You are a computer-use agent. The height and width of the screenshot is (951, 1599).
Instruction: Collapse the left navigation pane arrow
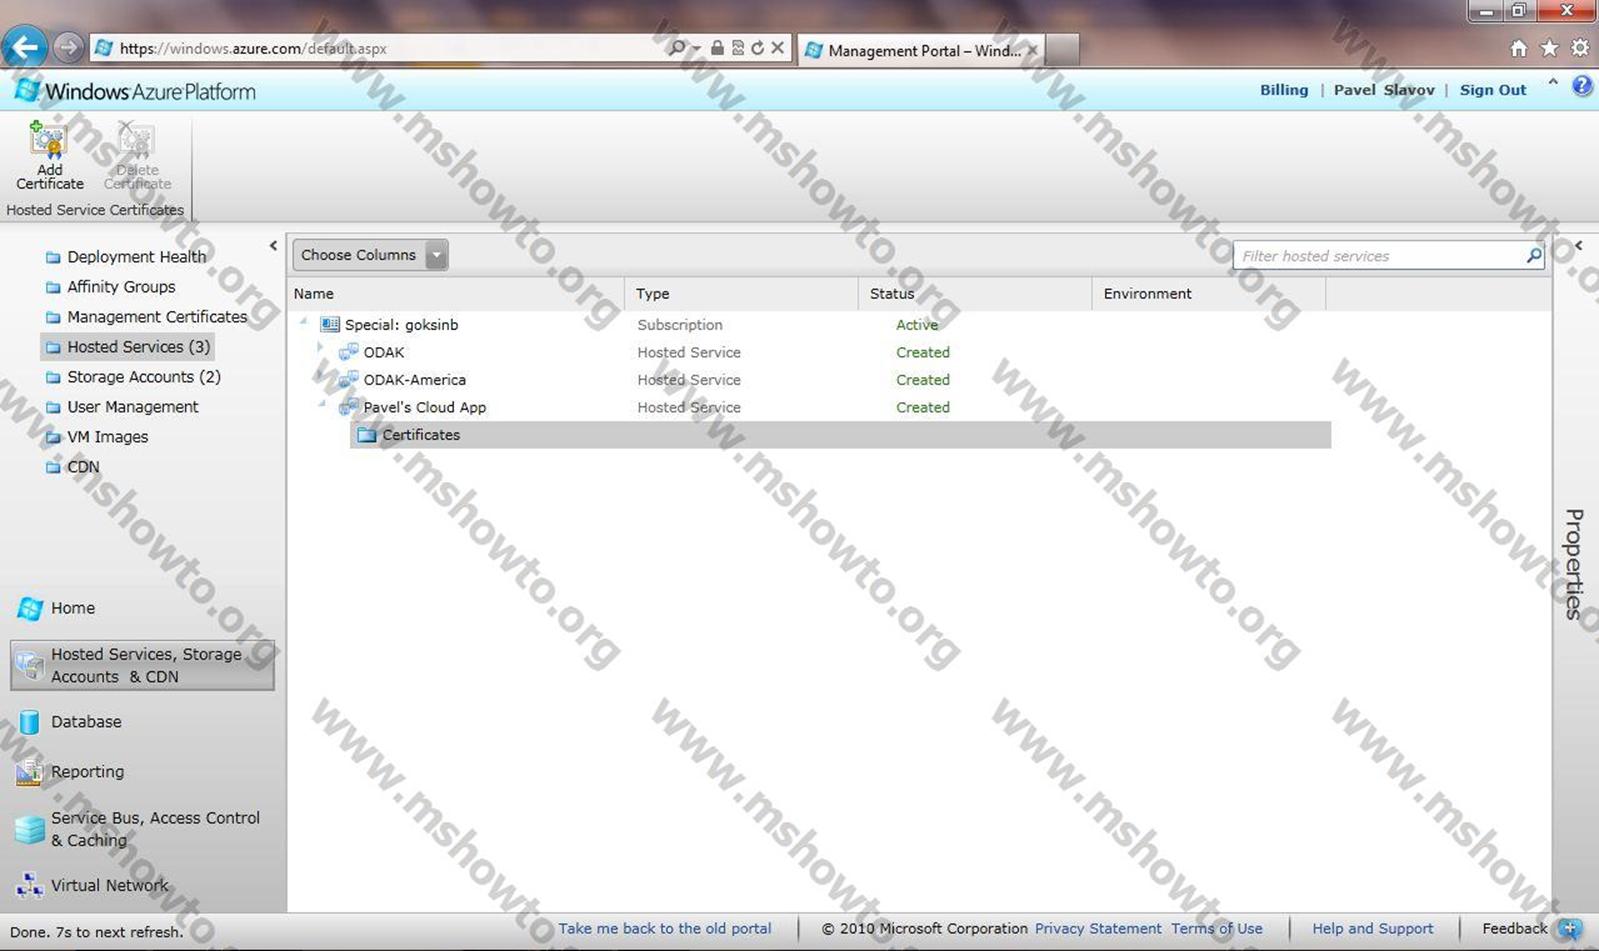pyautogui.click(x=273, y=245)
